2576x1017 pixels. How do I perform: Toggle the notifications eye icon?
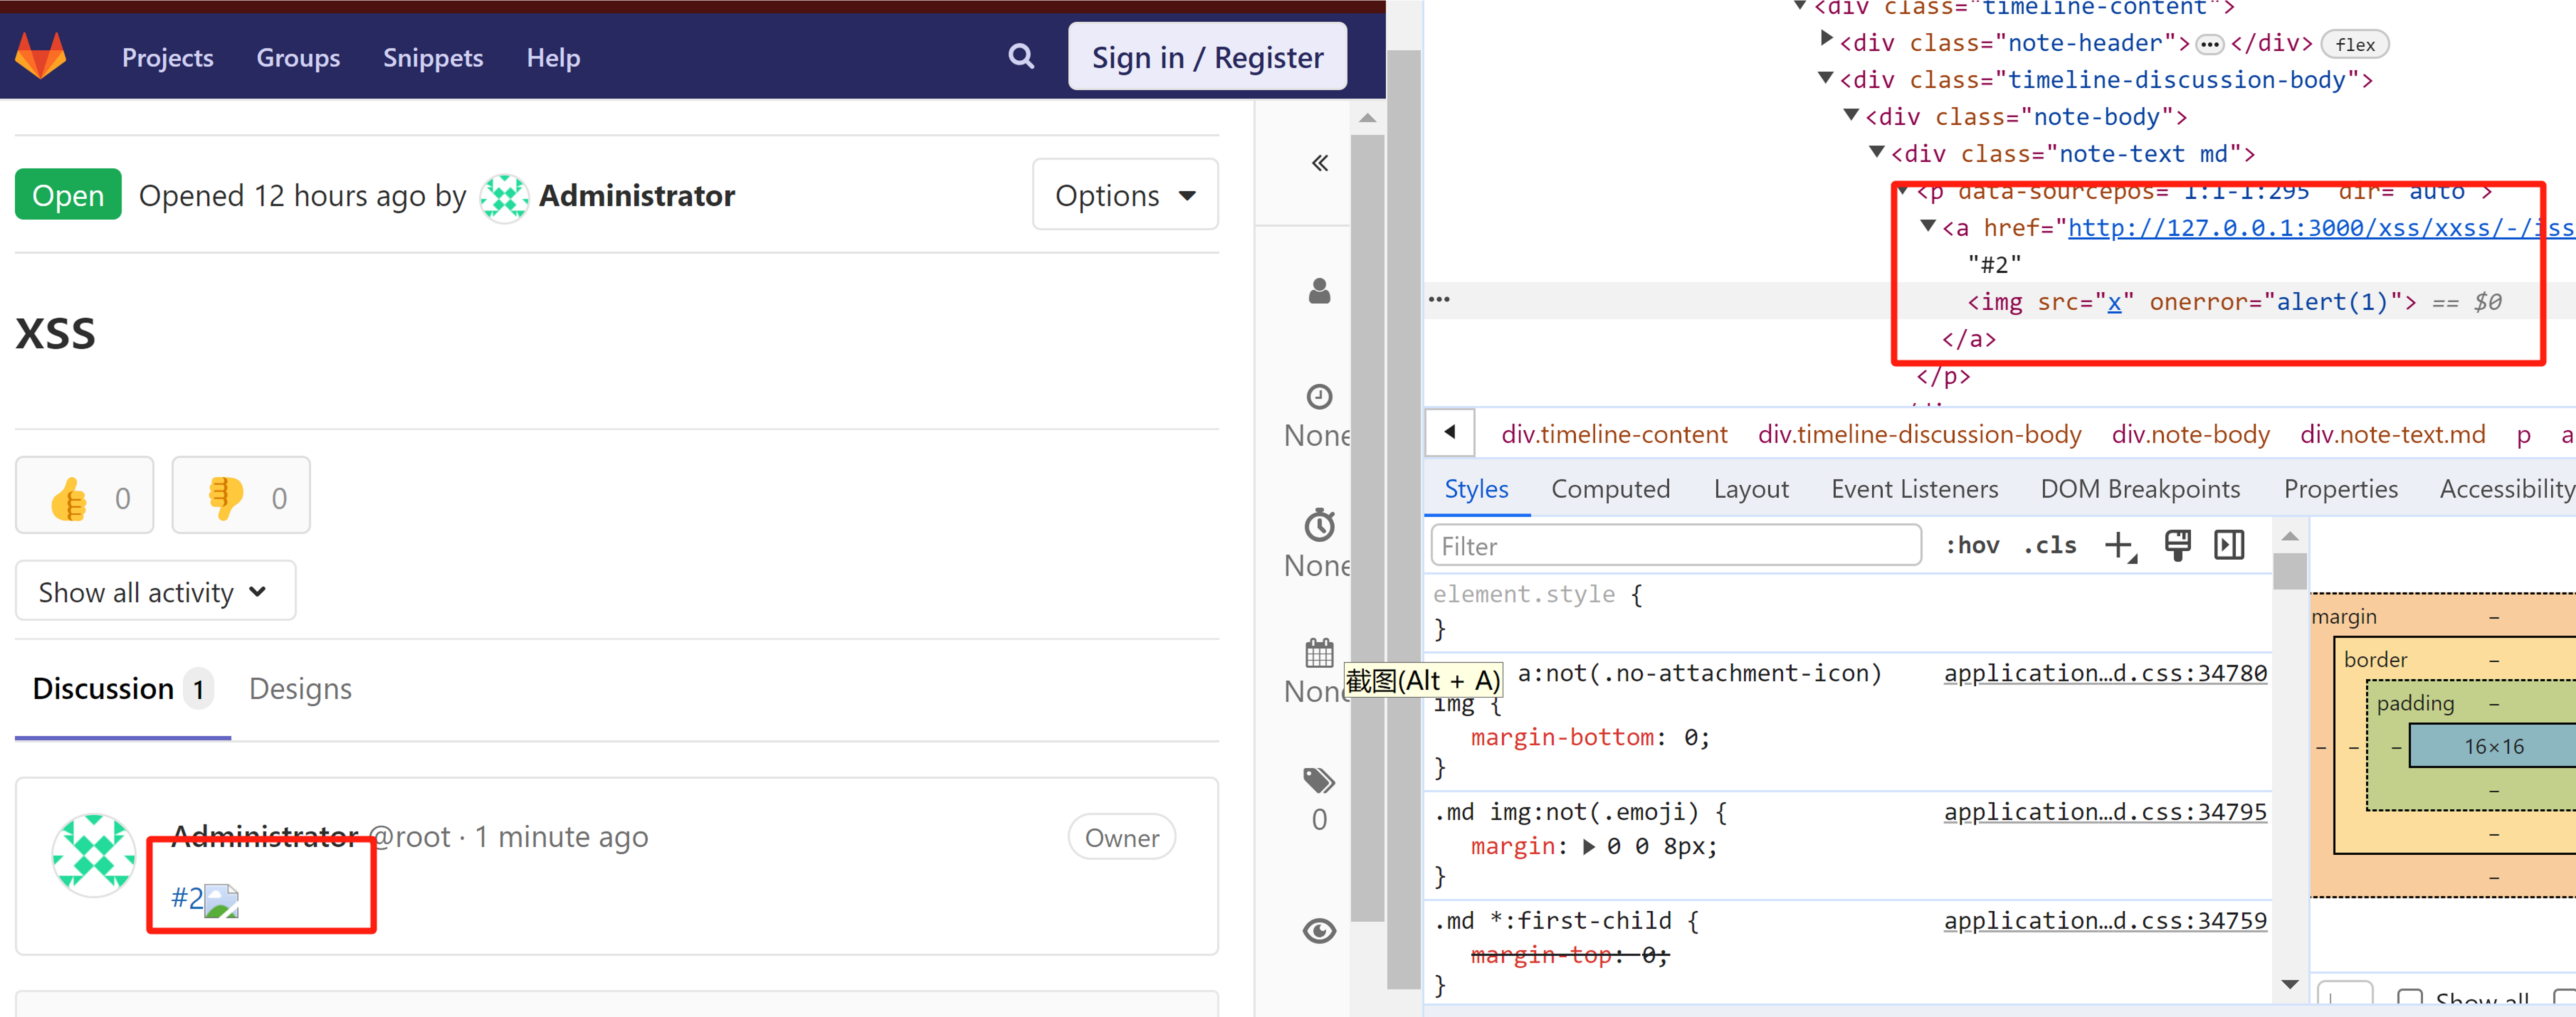(x=1319, y=931)
